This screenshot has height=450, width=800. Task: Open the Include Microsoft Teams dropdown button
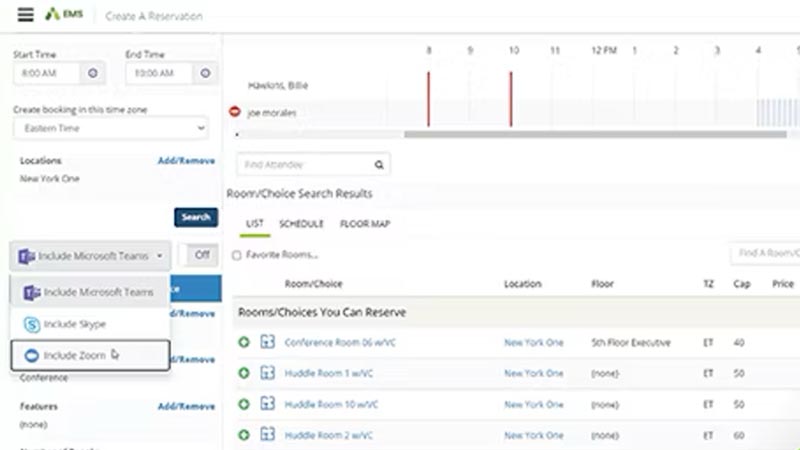click(91, 256)
